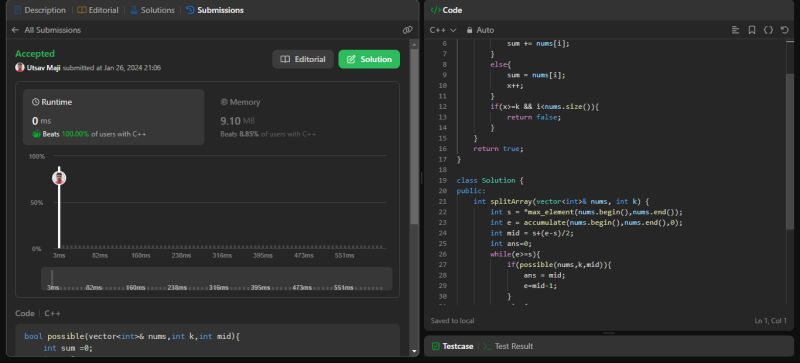The width and height of the screenshot is (800, 363).
Task: Click the clock icon in Runtime card
Action: coord(35,102)
